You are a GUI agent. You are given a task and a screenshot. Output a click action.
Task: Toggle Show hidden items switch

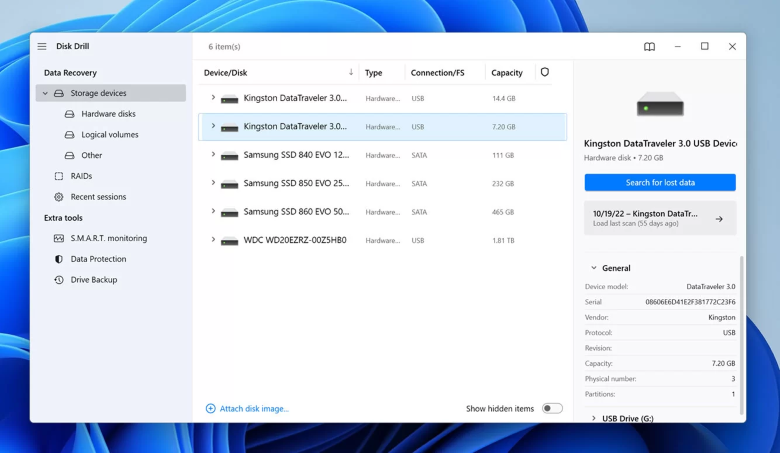coord(552,409)
